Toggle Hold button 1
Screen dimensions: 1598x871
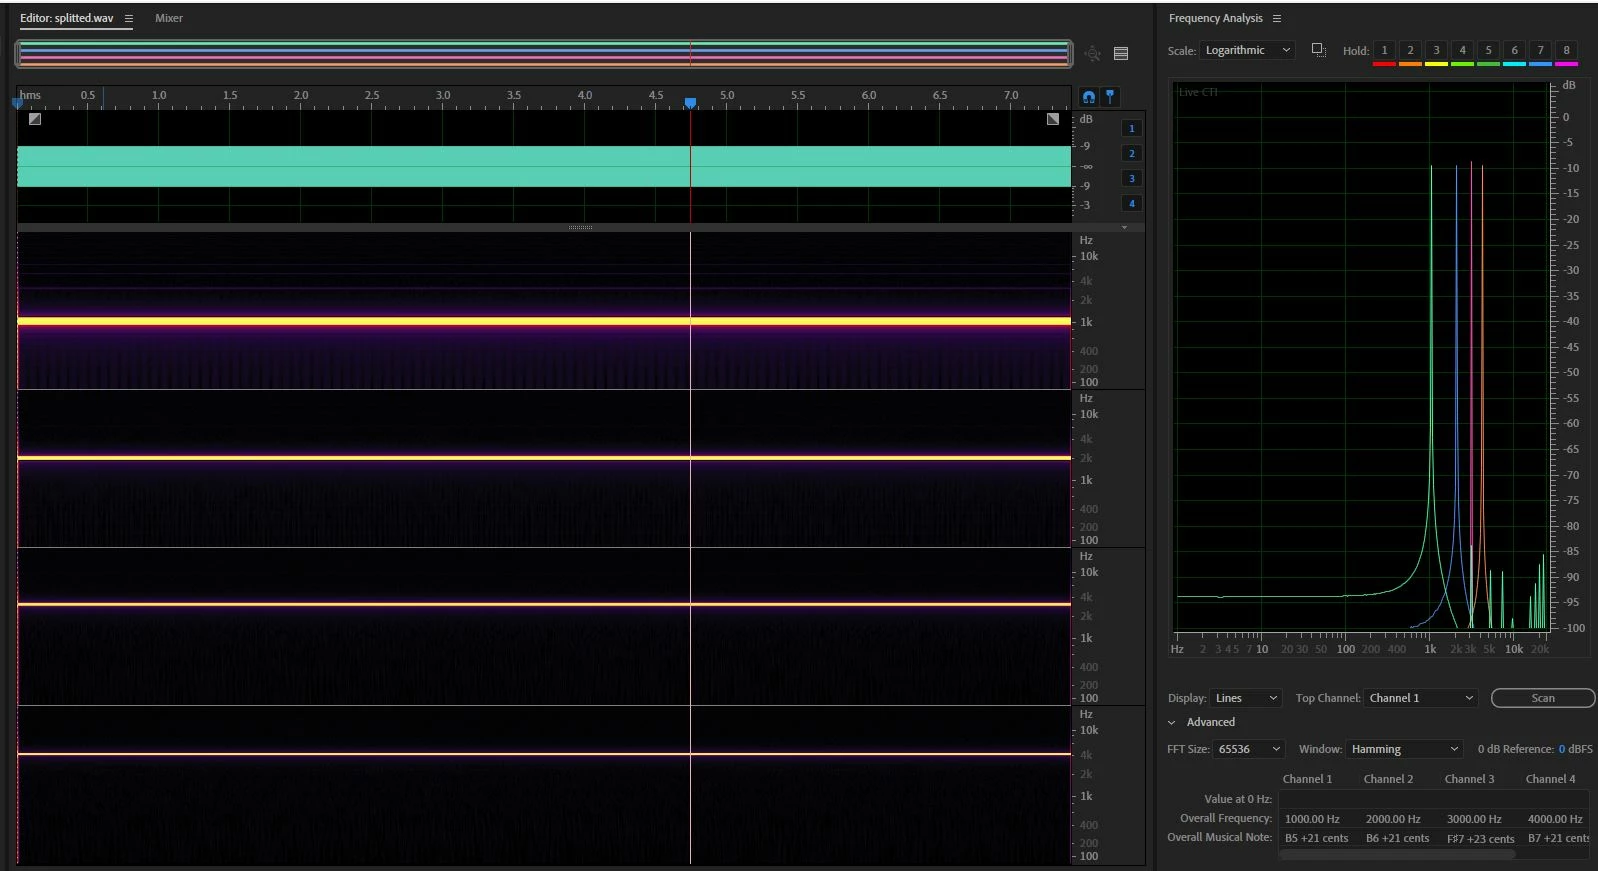[x=1384, y=50]
